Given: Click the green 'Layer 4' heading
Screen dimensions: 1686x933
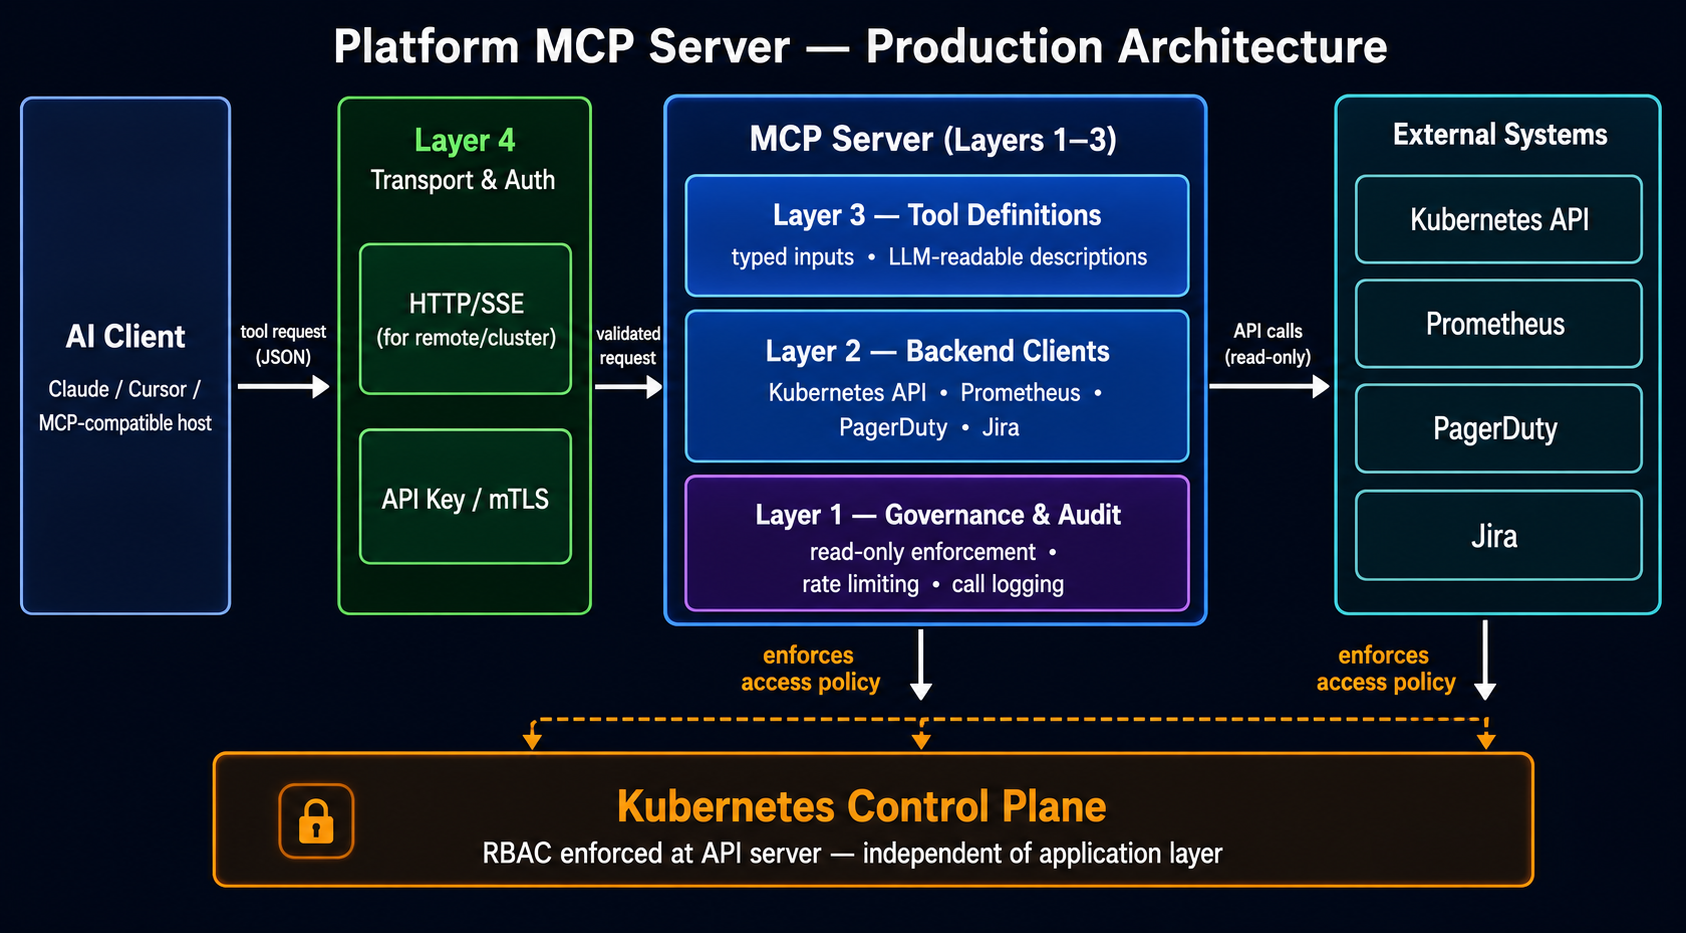Looking at the screenshot, I should (465, 140).
